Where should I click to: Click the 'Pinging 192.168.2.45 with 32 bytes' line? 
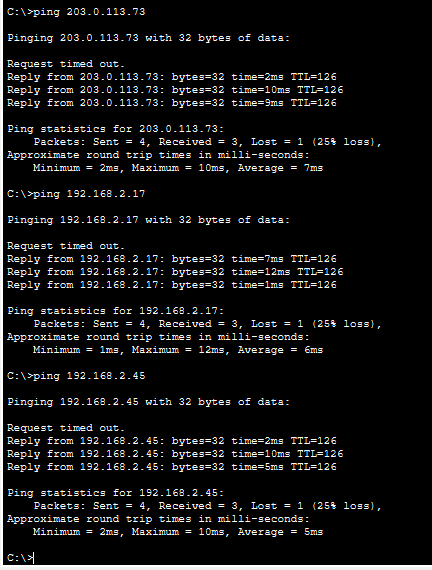[x=149, y=402]
